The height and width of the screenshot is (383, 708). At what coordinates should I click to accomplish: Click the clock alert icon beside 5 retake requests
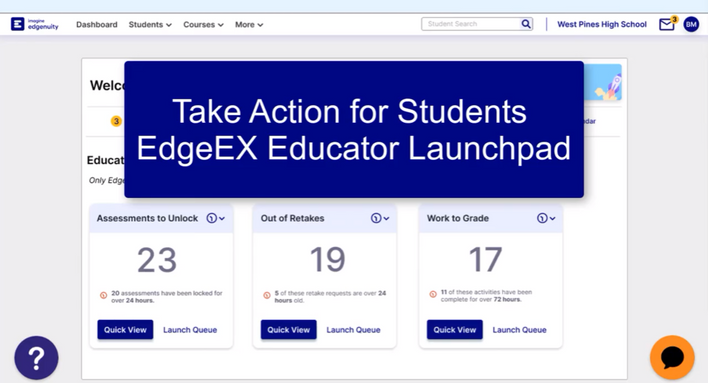click(267, 295)
